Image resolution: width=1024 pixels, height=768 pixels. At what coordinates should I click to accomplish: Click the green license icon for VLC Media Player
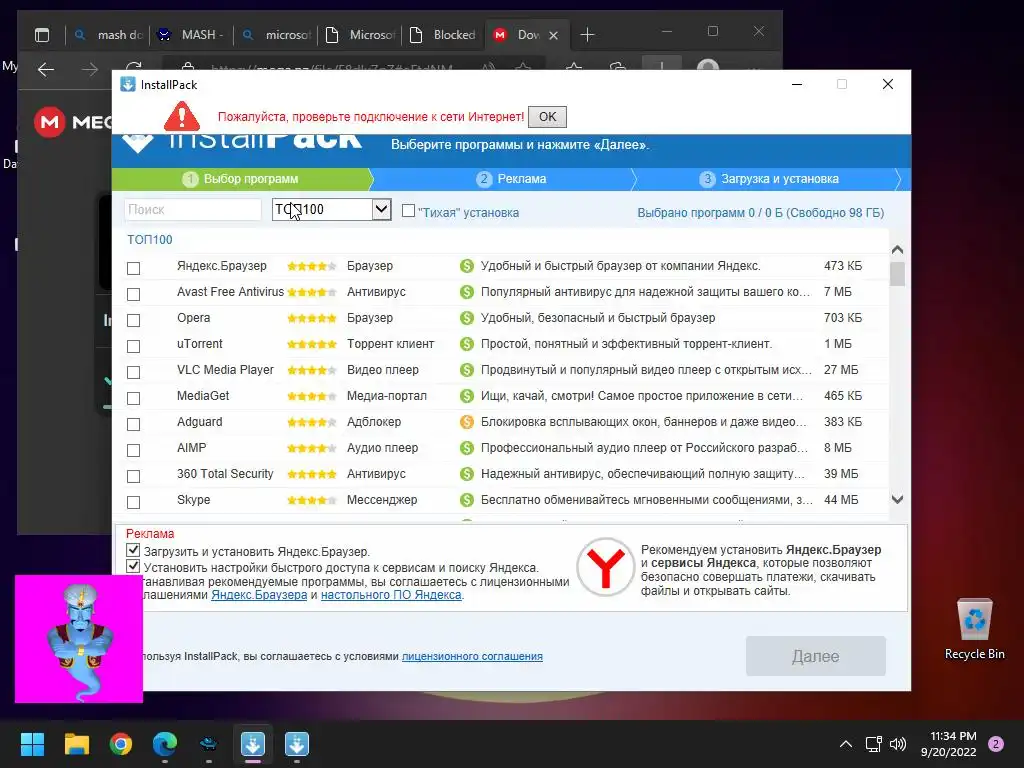coord(466,370)
